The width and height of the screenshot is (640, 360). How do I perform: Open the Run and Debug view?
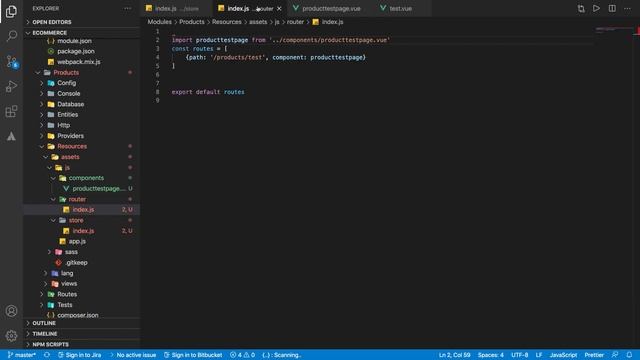[x=11, y=87]
